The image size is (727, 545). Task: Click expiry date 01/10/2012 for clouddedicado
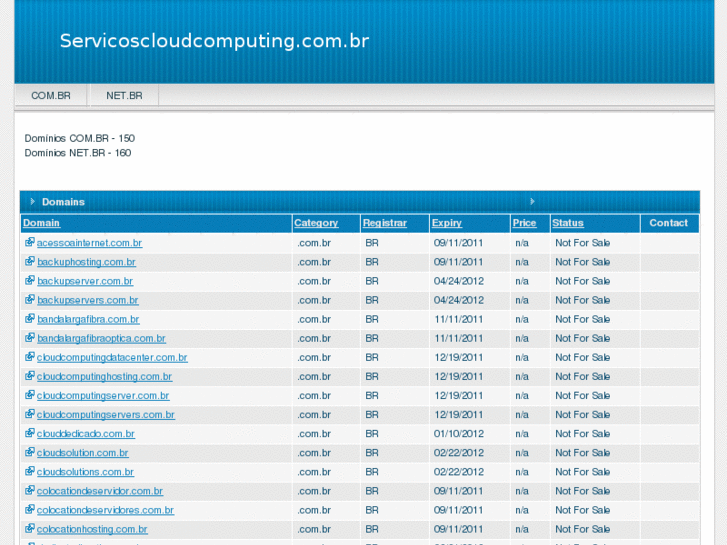459,434
